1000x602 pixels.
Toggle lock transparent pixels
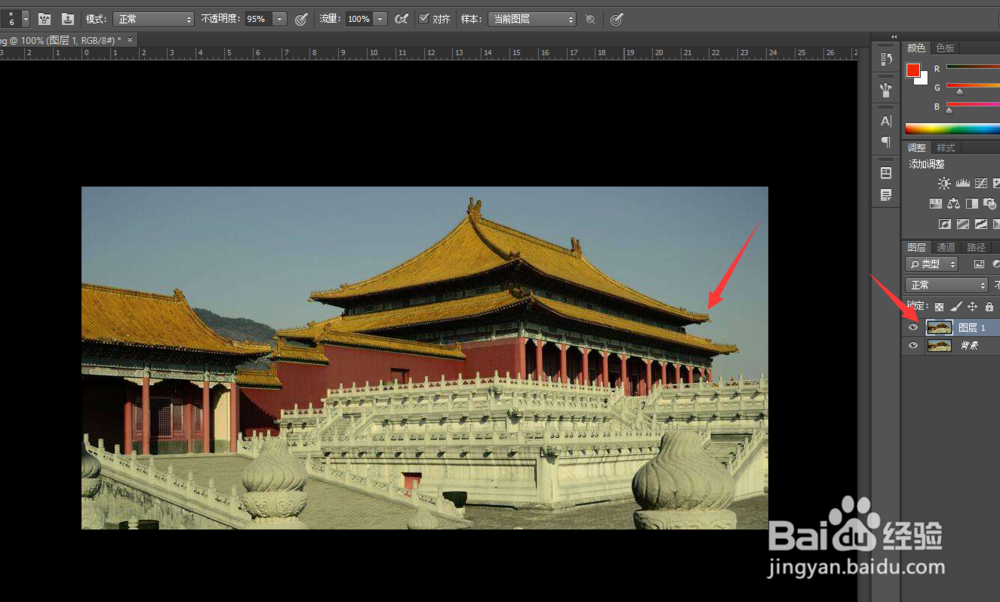click(x=939, y=307)
